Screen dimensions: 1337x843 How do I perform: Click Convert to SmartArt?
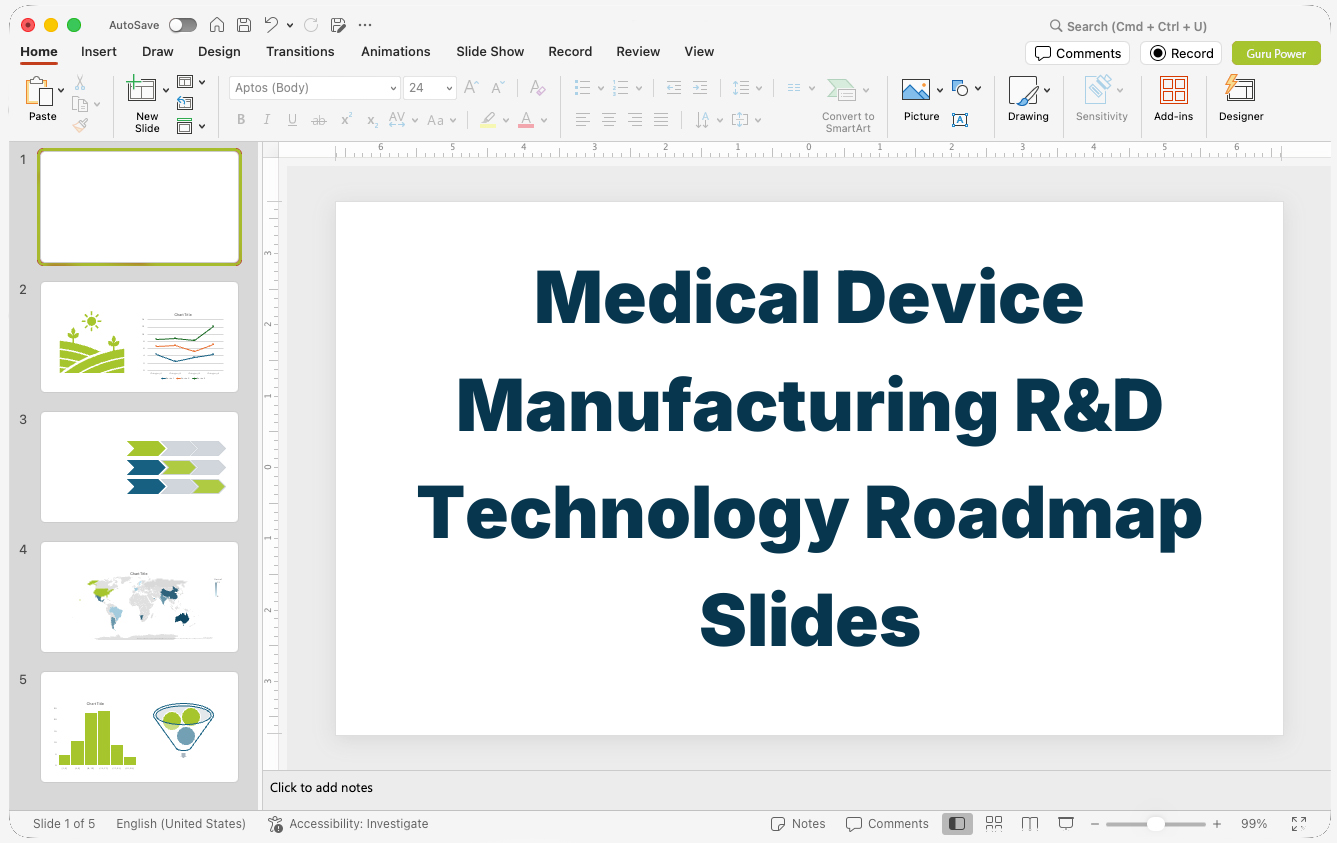coord(848,105)
